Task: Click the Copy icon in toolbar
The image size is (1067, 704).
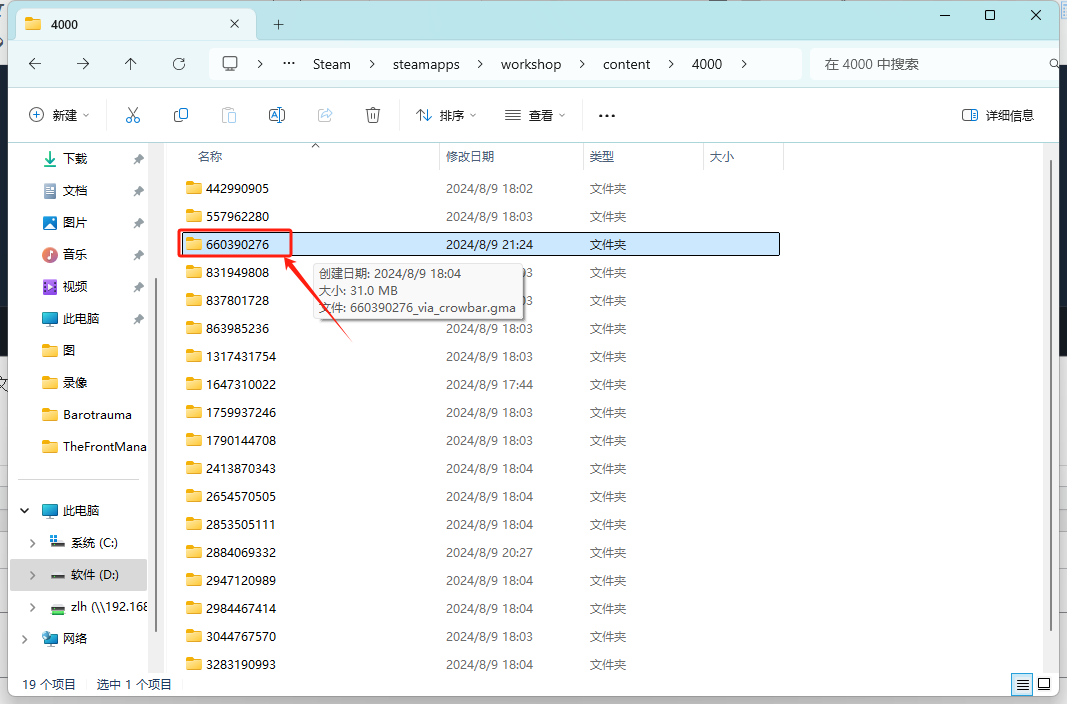Action: pos(181,115)
